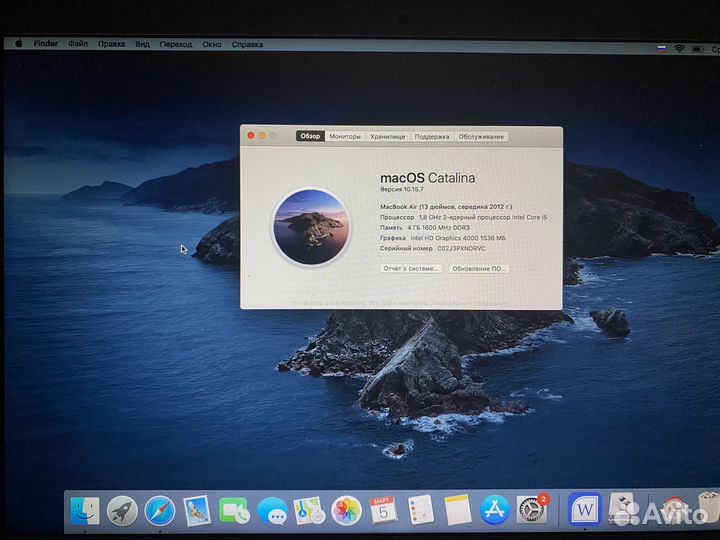Open Calendar showing March 5
This screenshot has width=720, height=540.
click(x=383, y=510)
